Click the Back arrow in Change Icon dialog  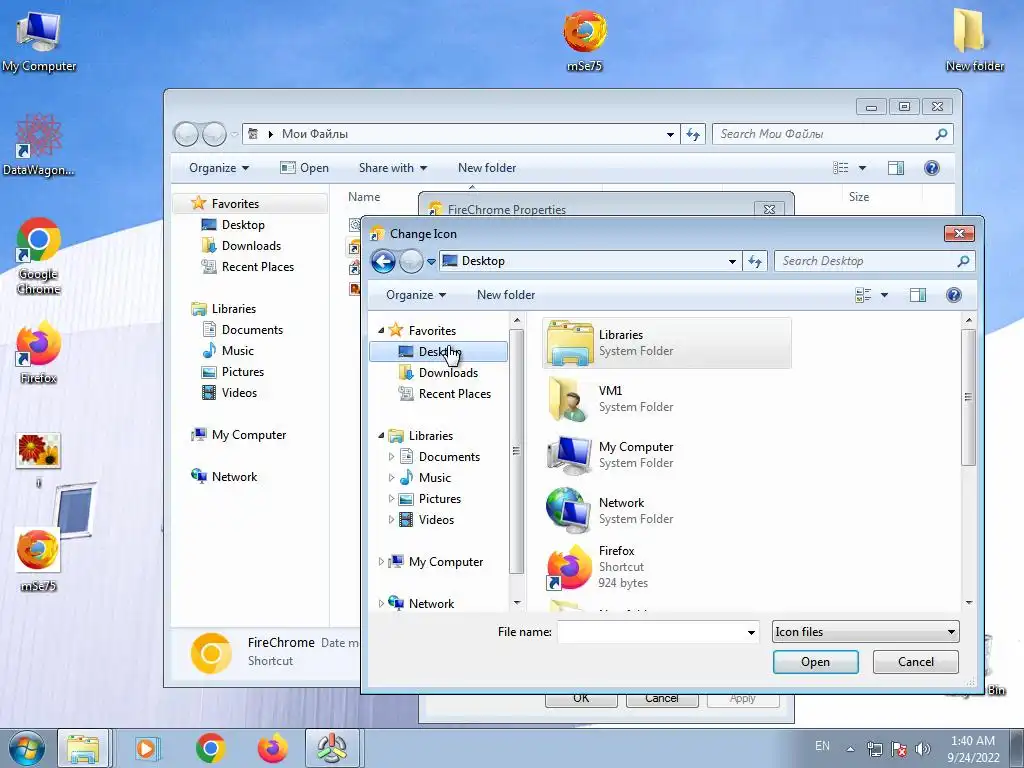coord(383,261)
